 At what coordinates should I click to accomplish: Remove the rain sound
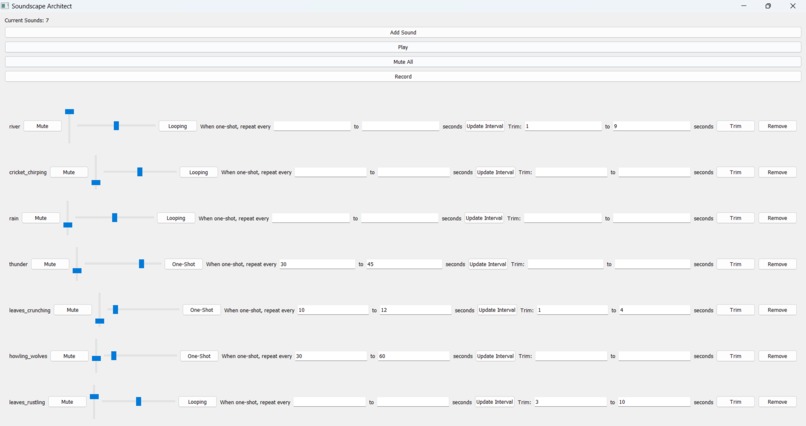point(777,218)
